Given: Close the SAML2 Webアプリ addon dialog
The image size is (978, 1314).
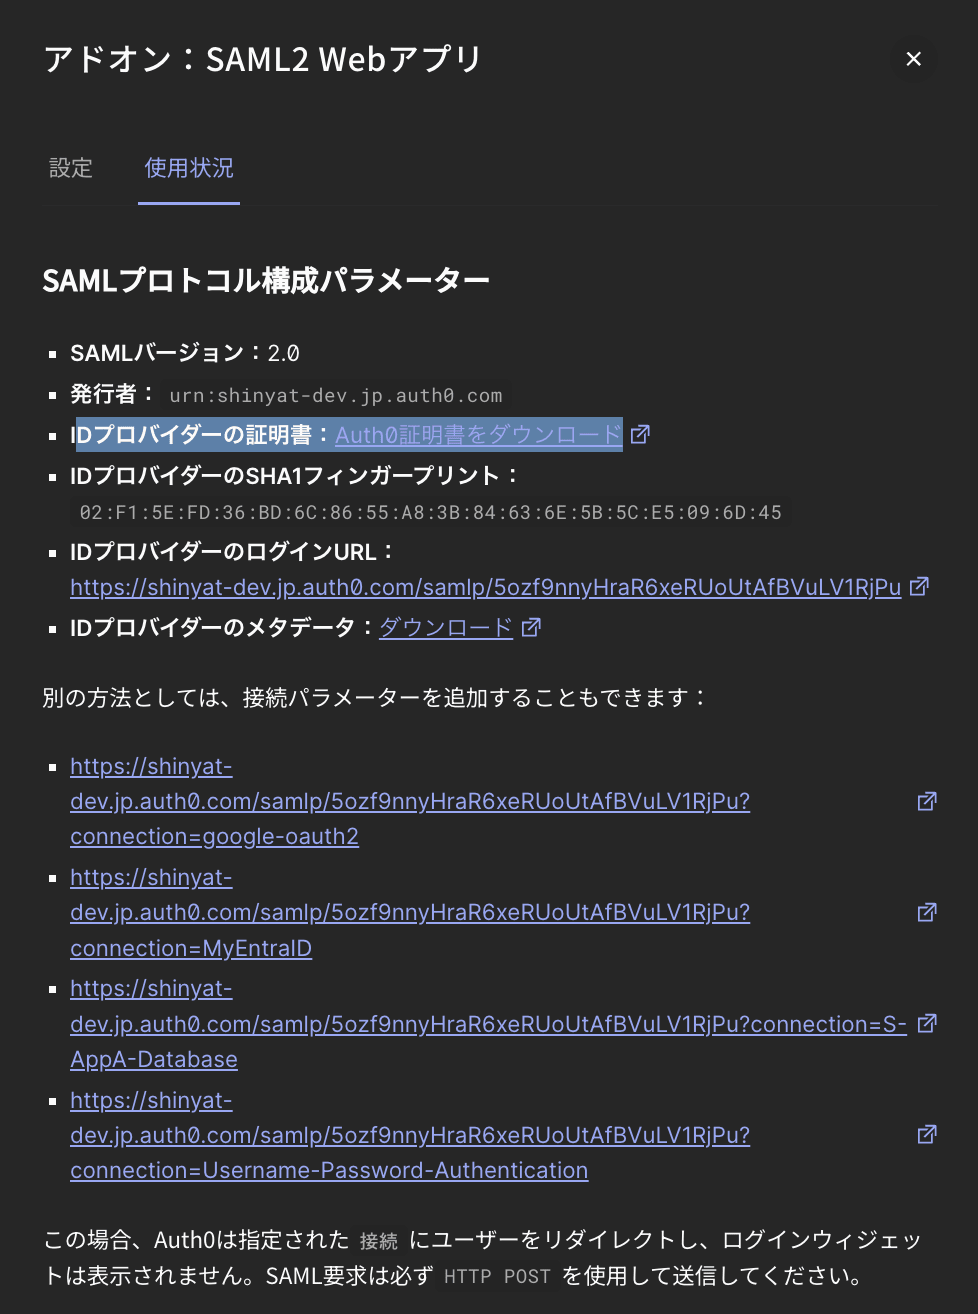Looking at the screenshot, I should 912,58.
